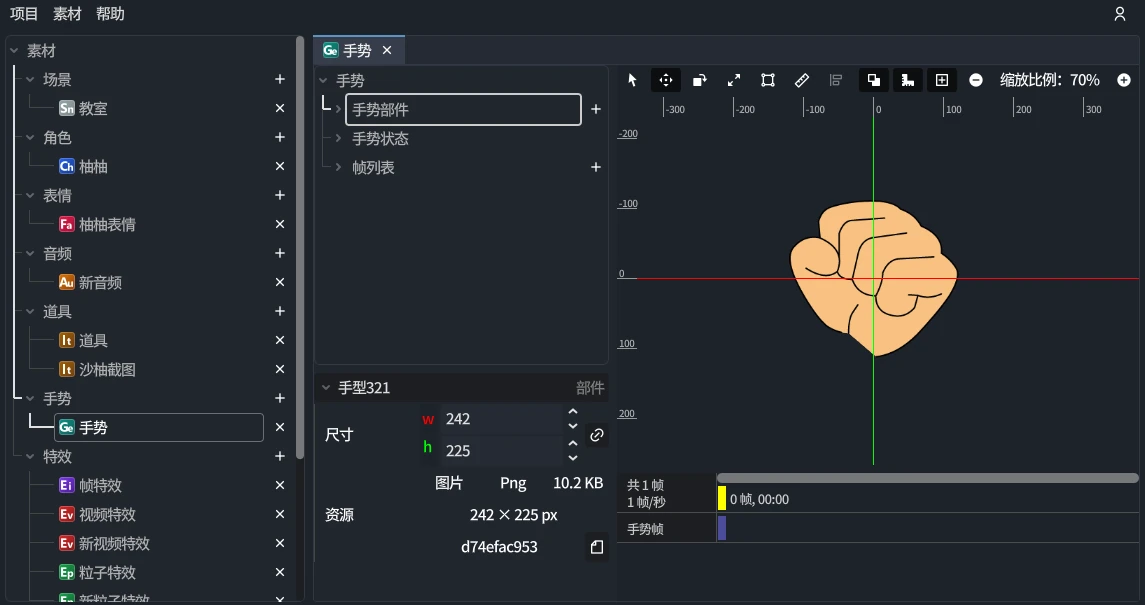Delete 视频特效 item

[x=280, y=515]
